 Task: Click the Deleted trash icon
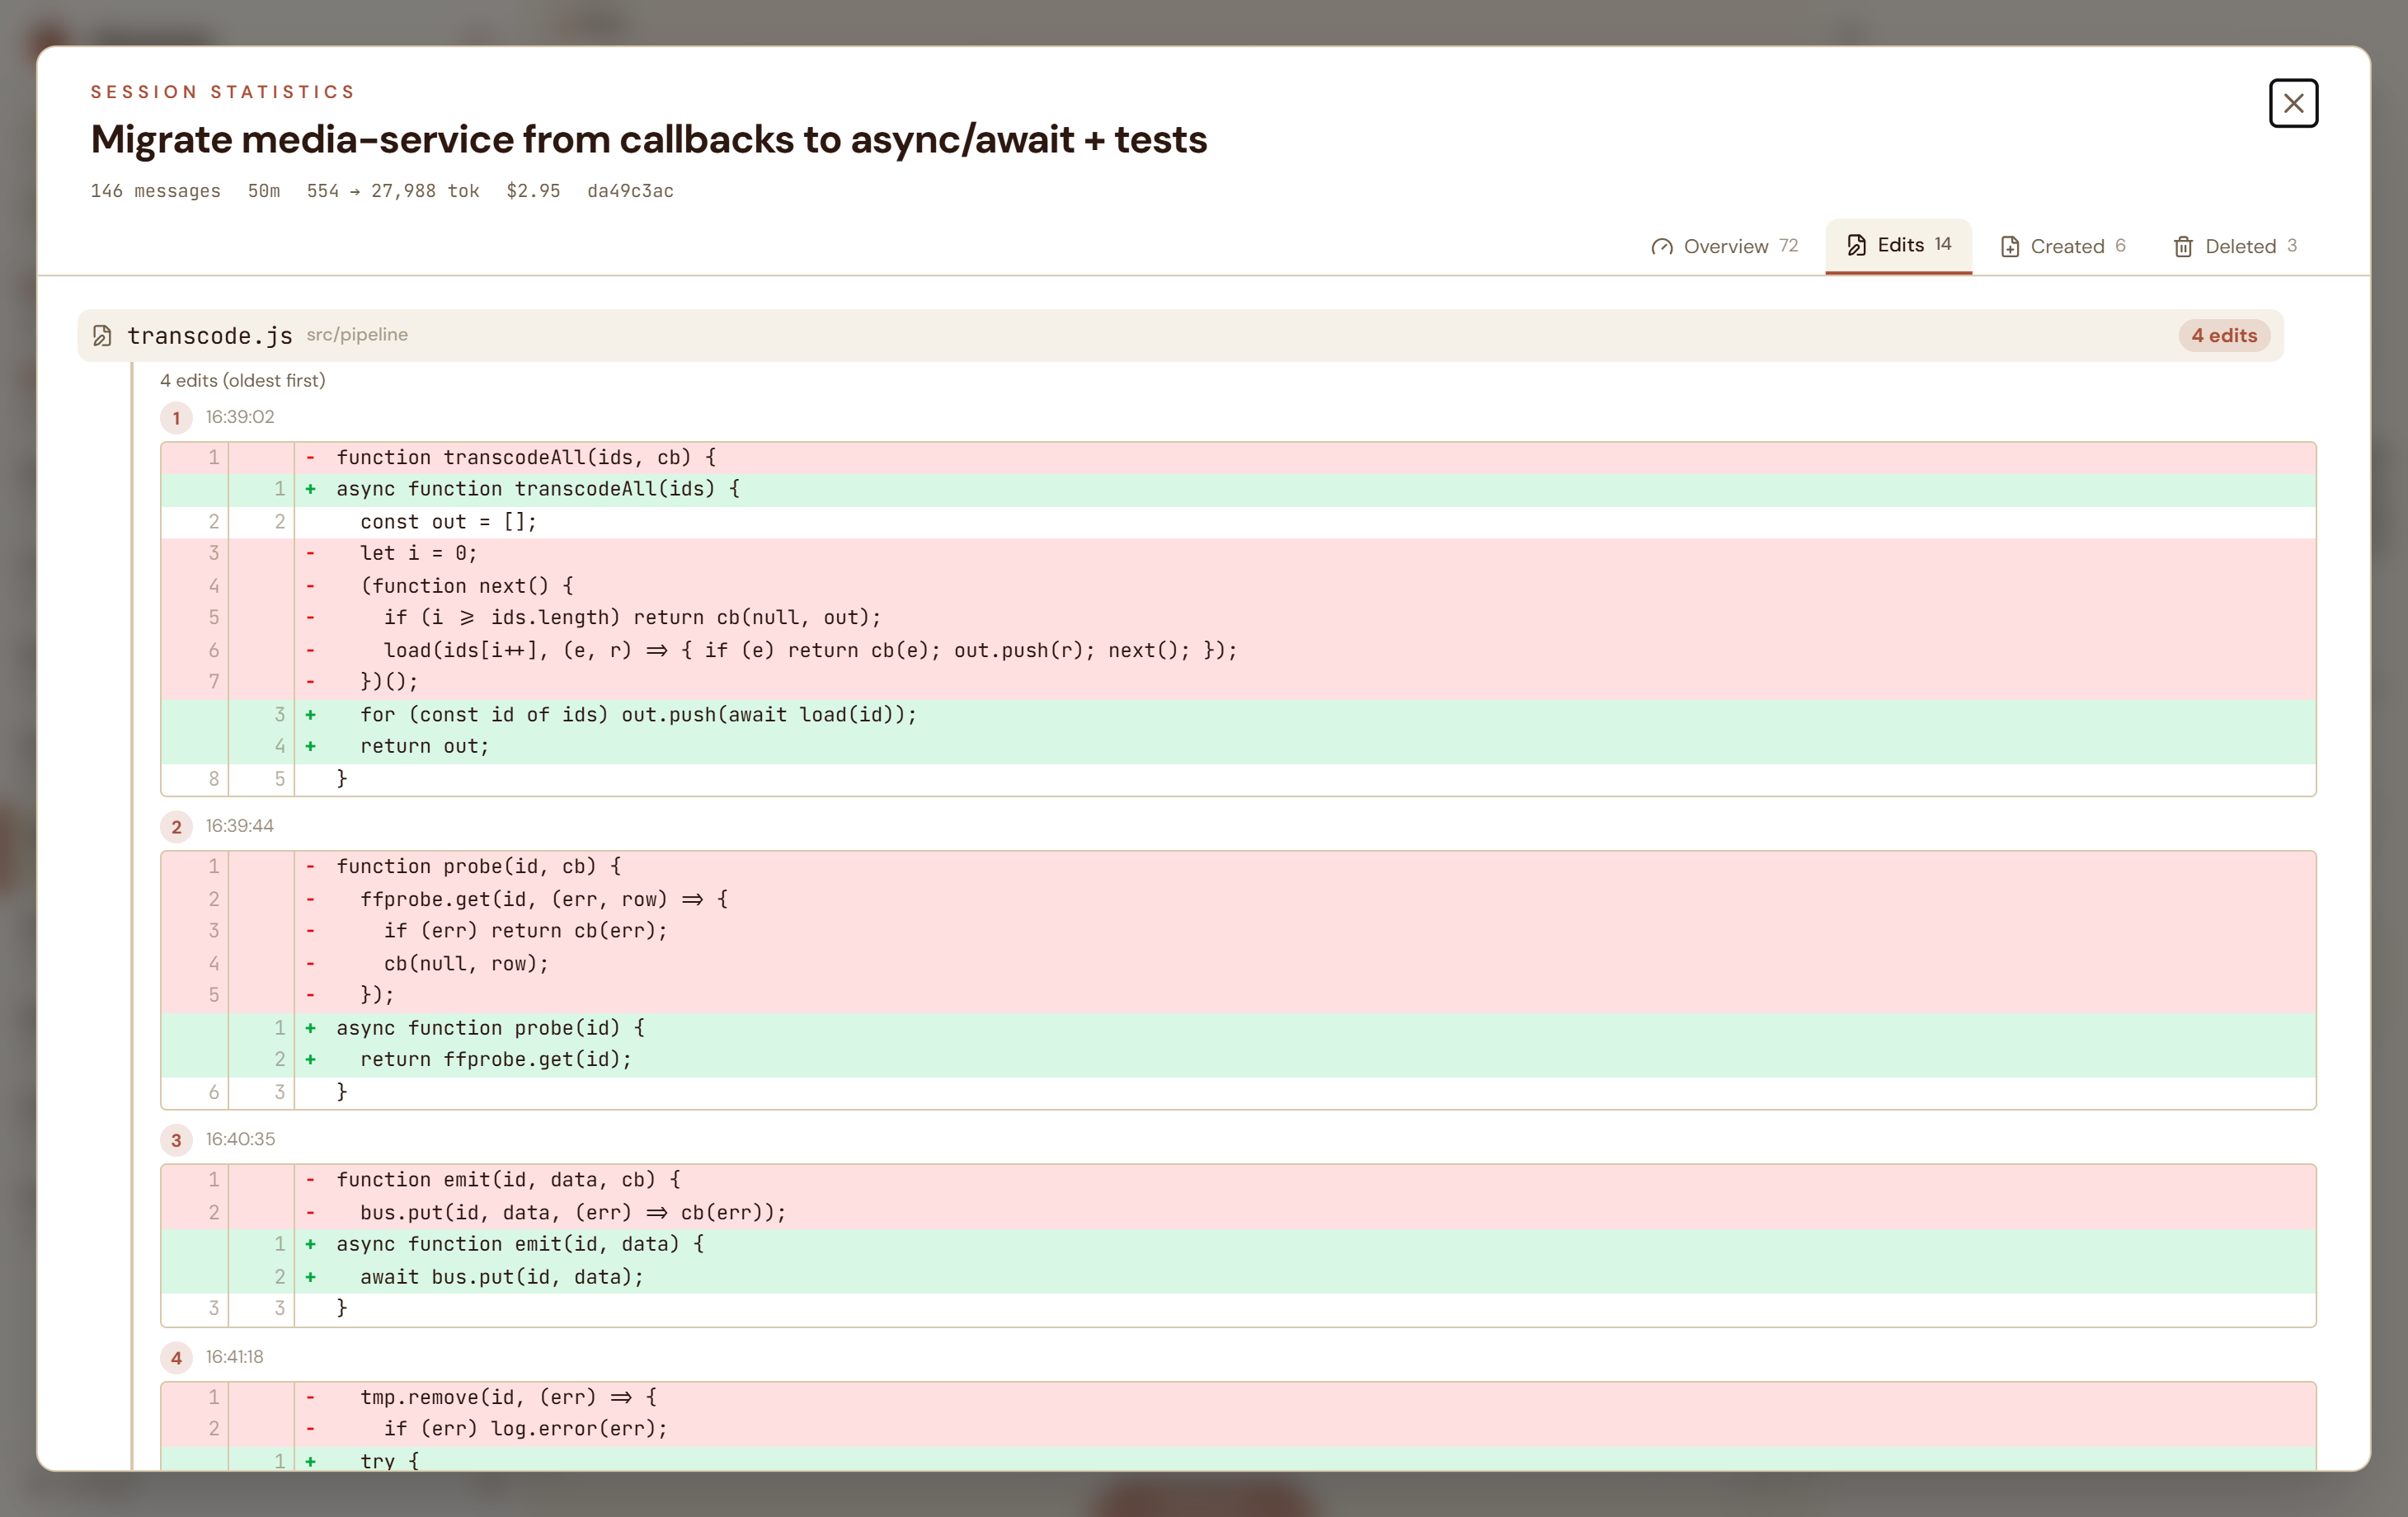coord(2182,247)
